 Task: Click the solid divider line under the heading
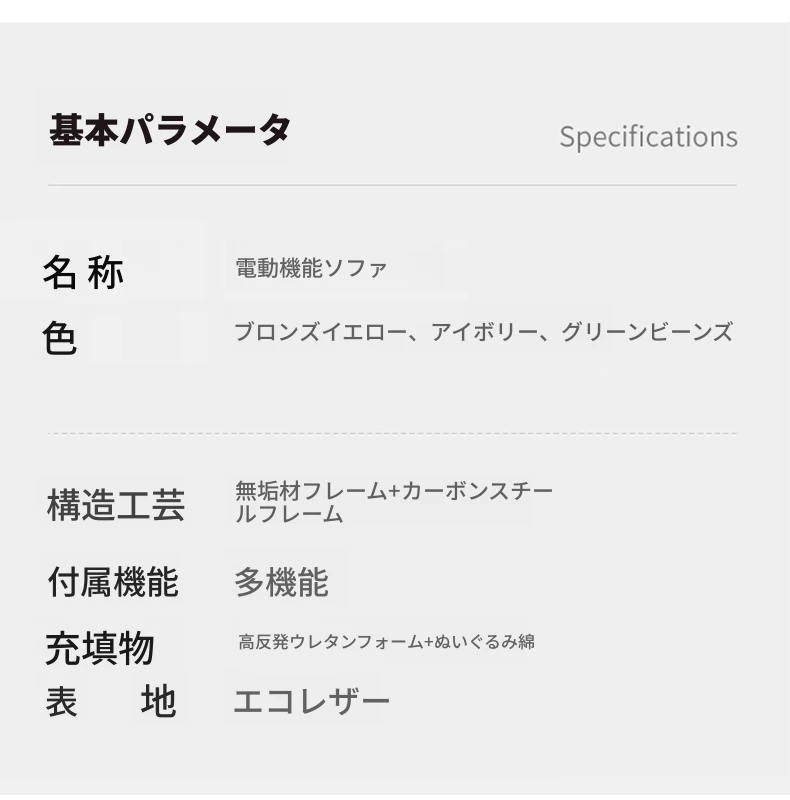[392, 185]
